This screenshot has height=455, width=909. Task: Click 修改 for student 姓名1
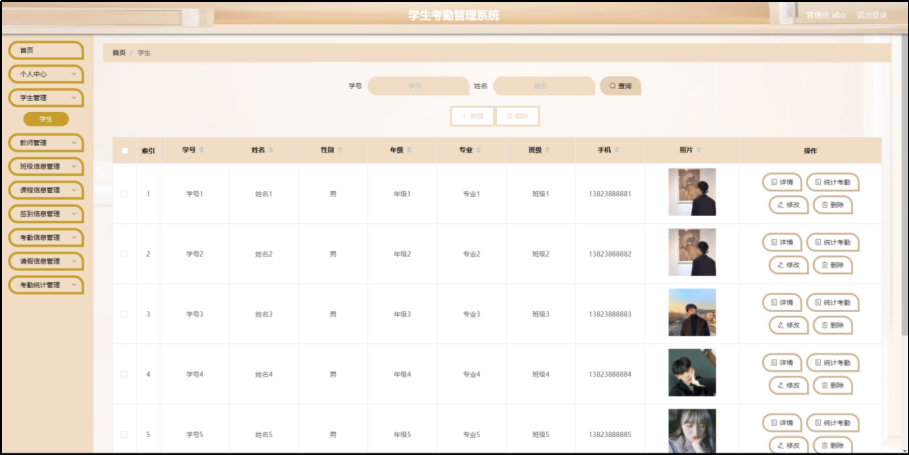pos(788,205)
